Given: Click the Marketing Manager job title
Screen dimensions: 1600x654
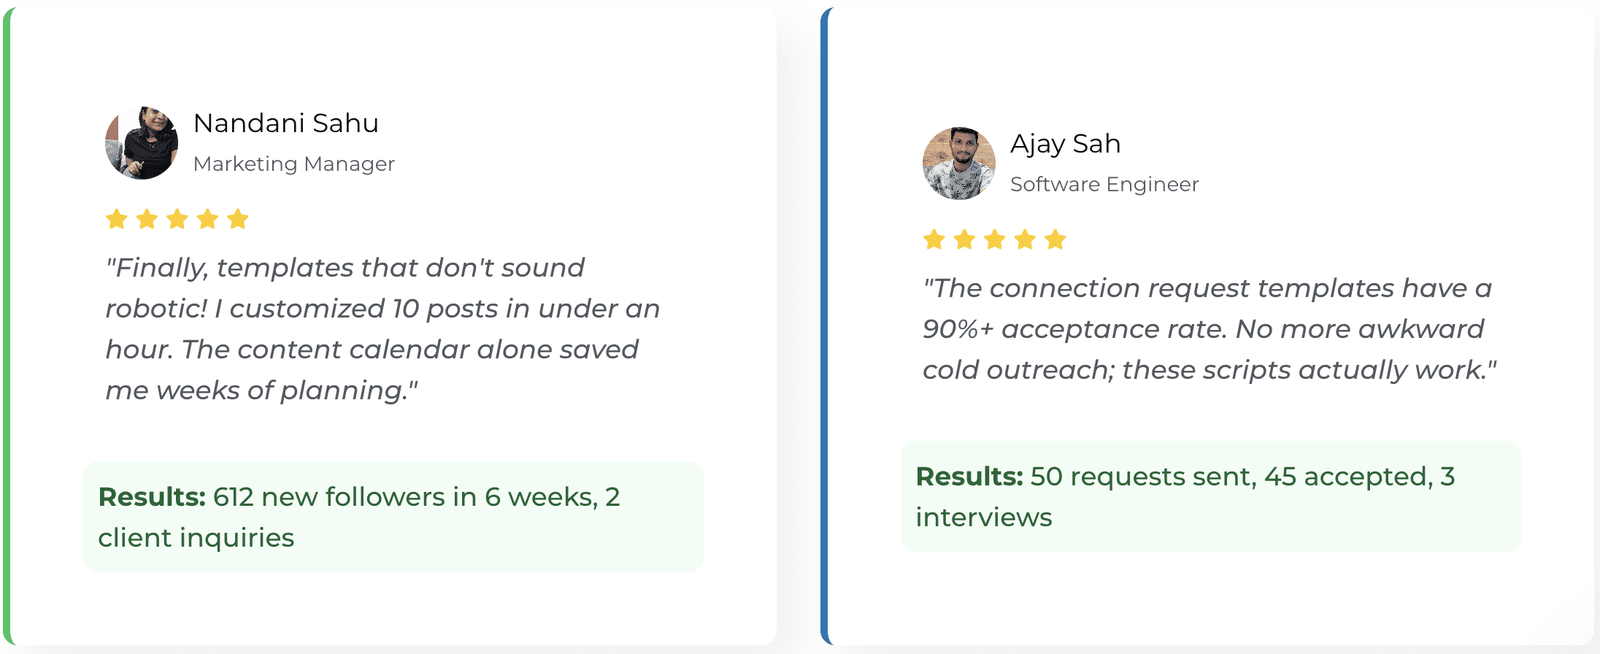Looking at the screenshot, I should (294, 164).
